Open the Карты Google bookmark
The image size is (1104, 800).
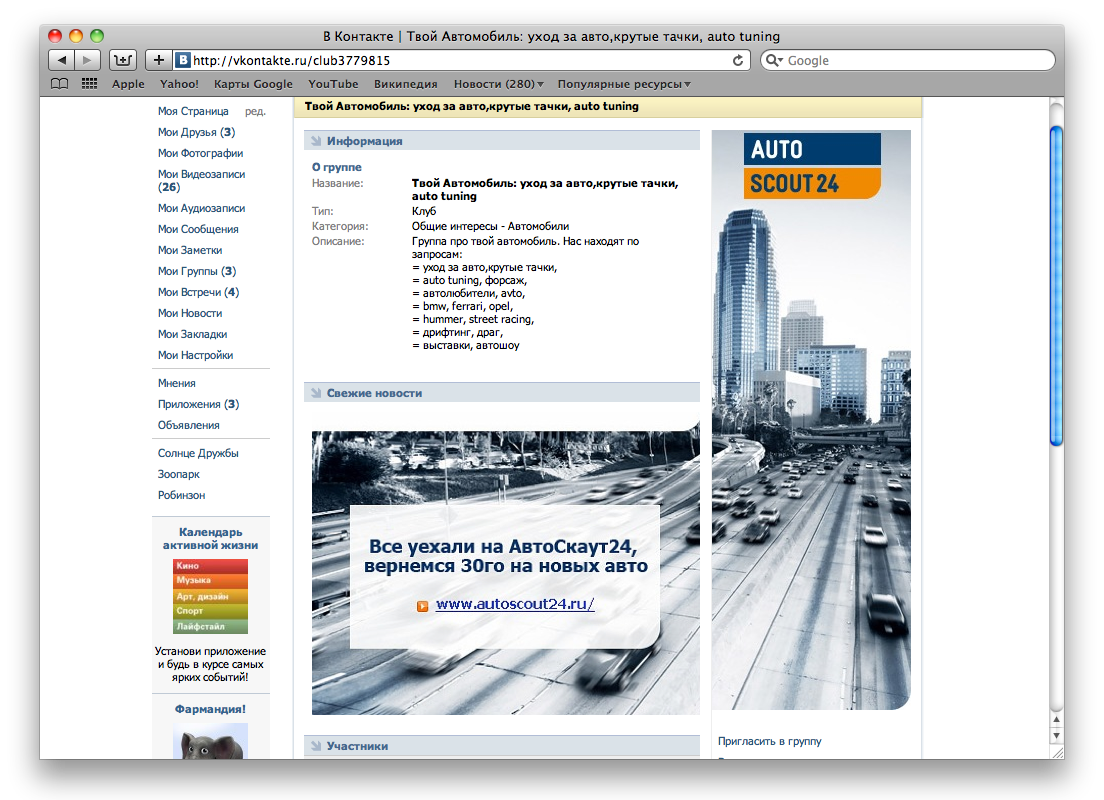[x=253, y=84]
